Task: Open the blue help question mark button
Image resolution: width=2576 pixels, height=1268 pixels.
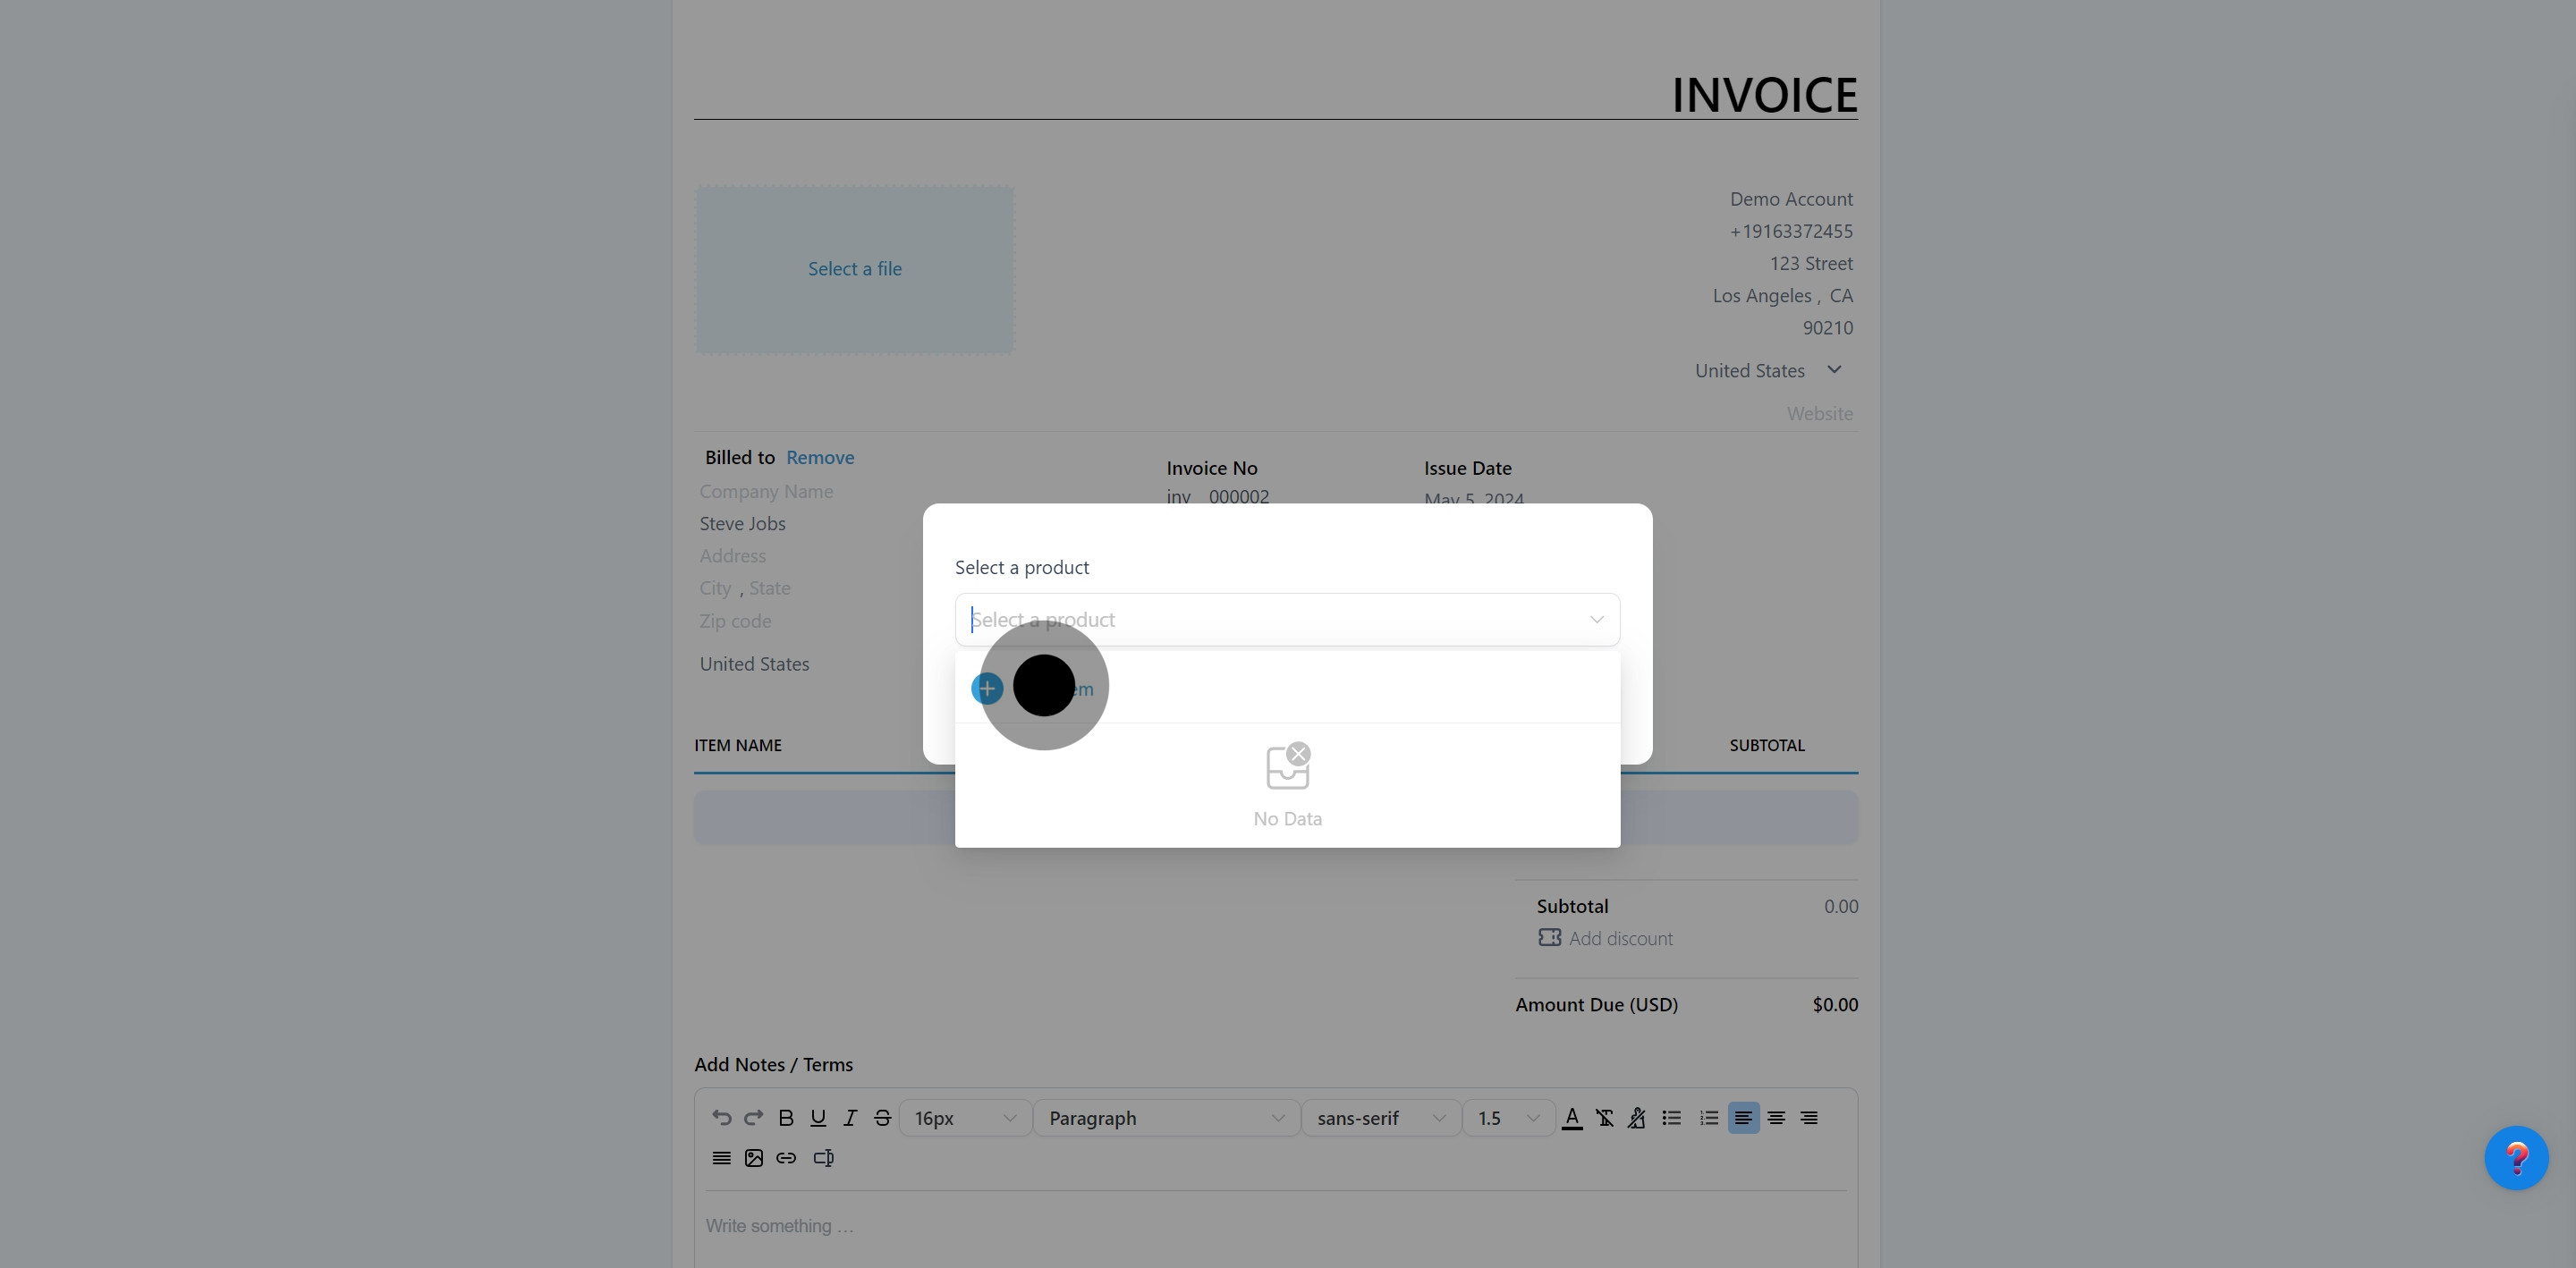Action: [2516, 1158]
